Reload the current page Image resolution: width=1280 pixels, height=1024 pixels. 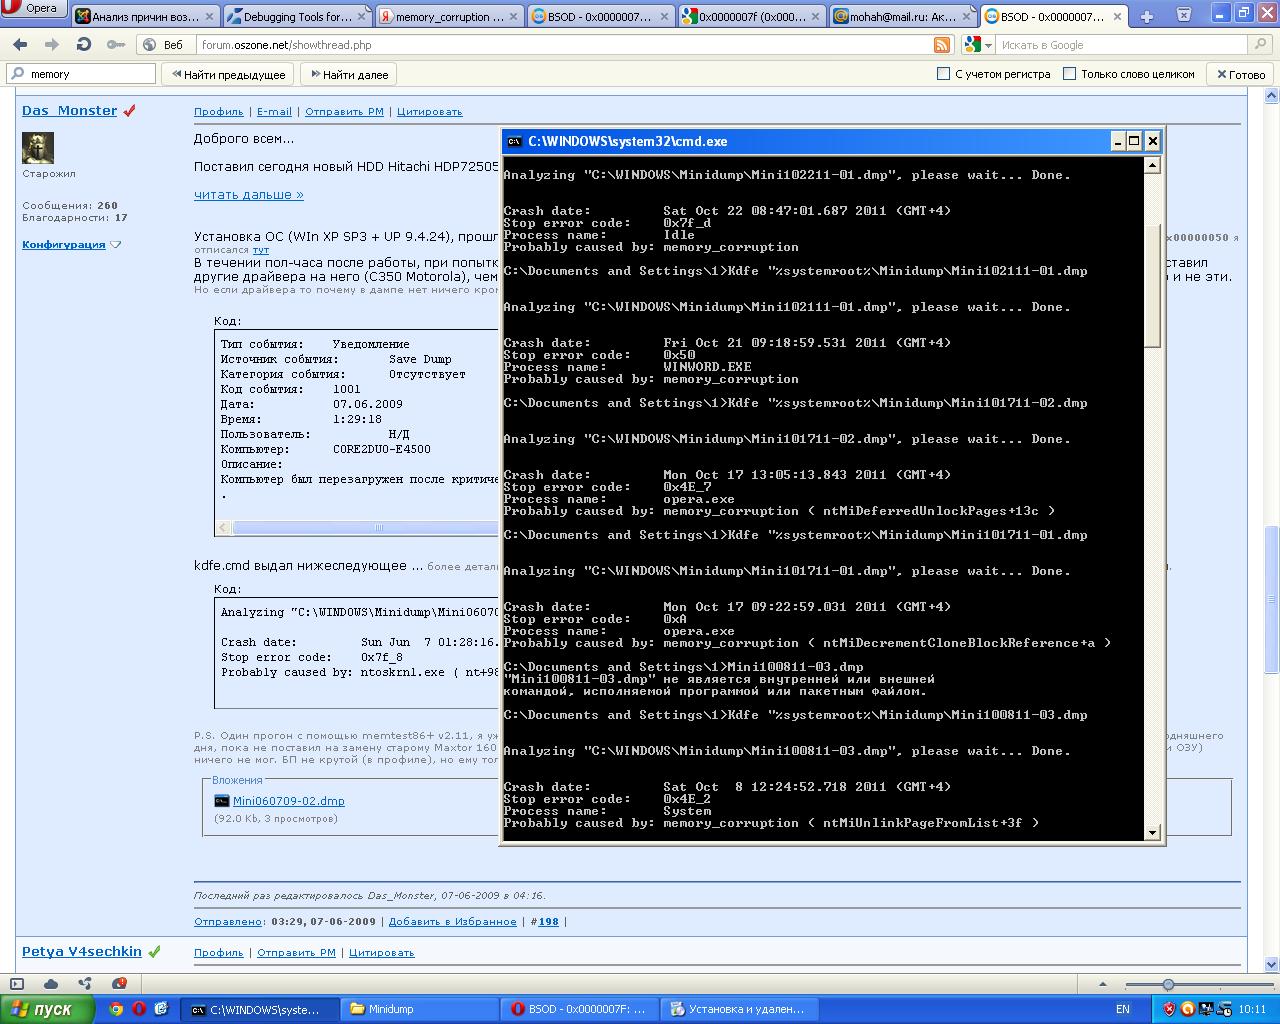point(84,45)
